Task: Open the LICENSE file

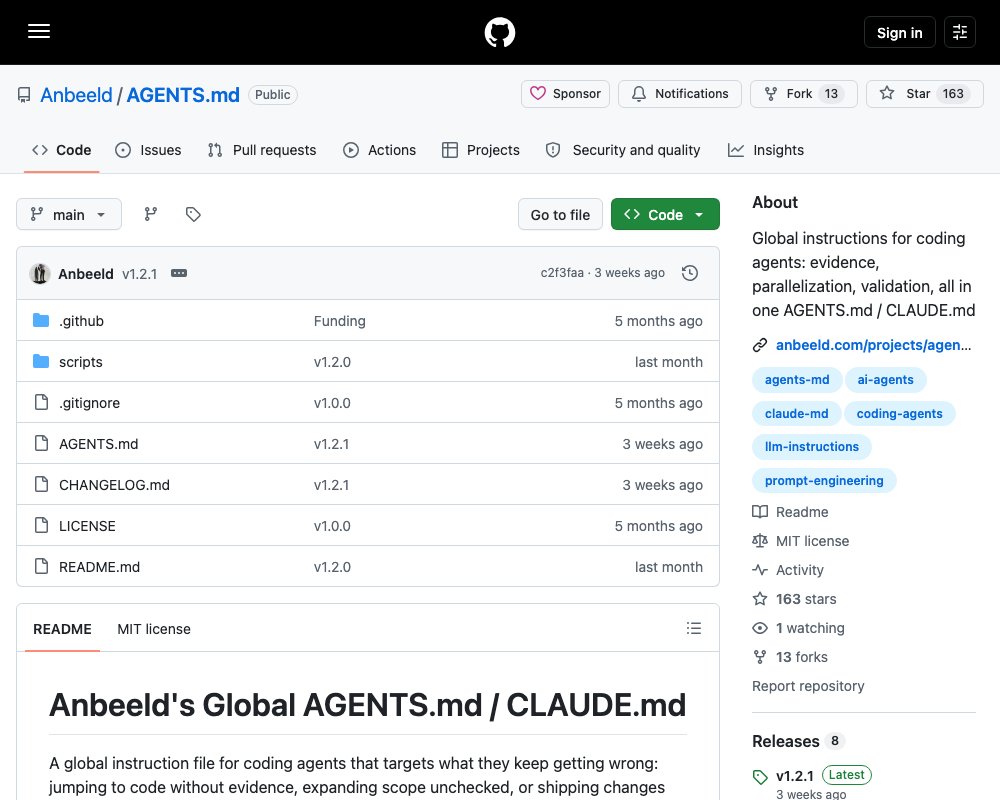Action: pyautogui.click(x=87, y=526)
